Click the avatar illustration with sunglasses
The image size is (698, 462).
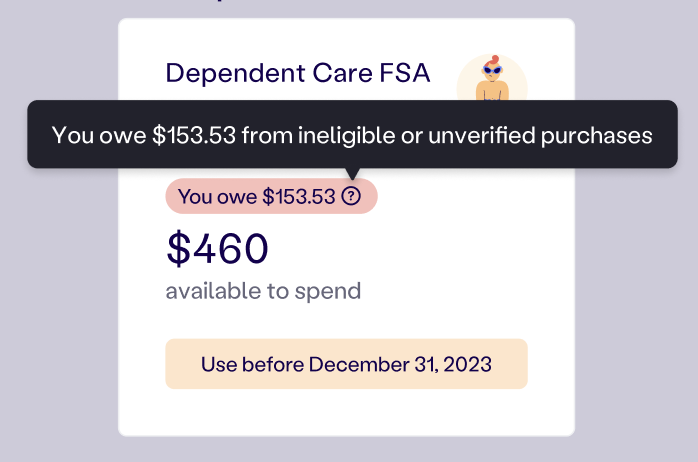coord(491,80)
